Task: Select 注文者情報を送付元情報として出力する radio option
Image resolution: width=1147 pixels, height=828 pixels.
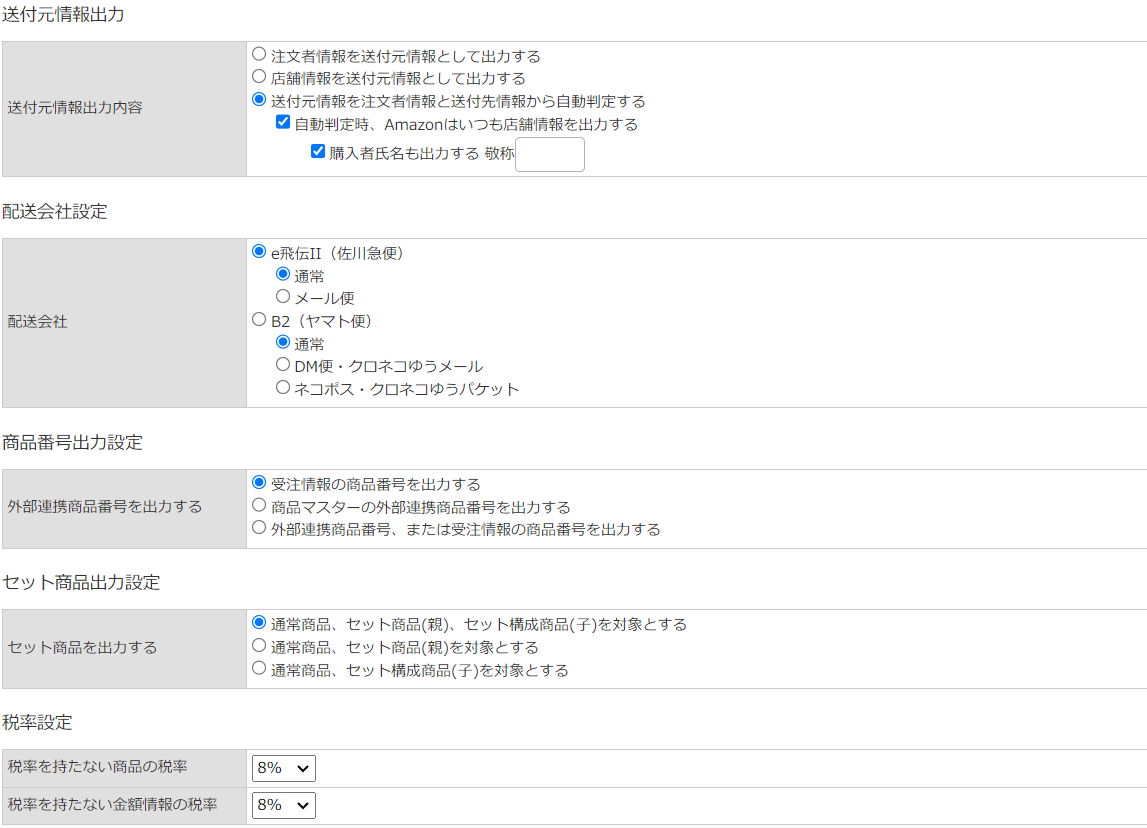Action: click(260, 55)
